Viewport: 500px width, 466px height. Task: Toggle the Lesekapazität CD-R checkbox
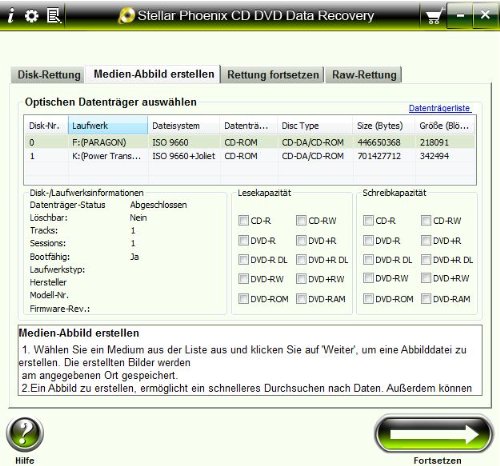(x=243, y=220)
